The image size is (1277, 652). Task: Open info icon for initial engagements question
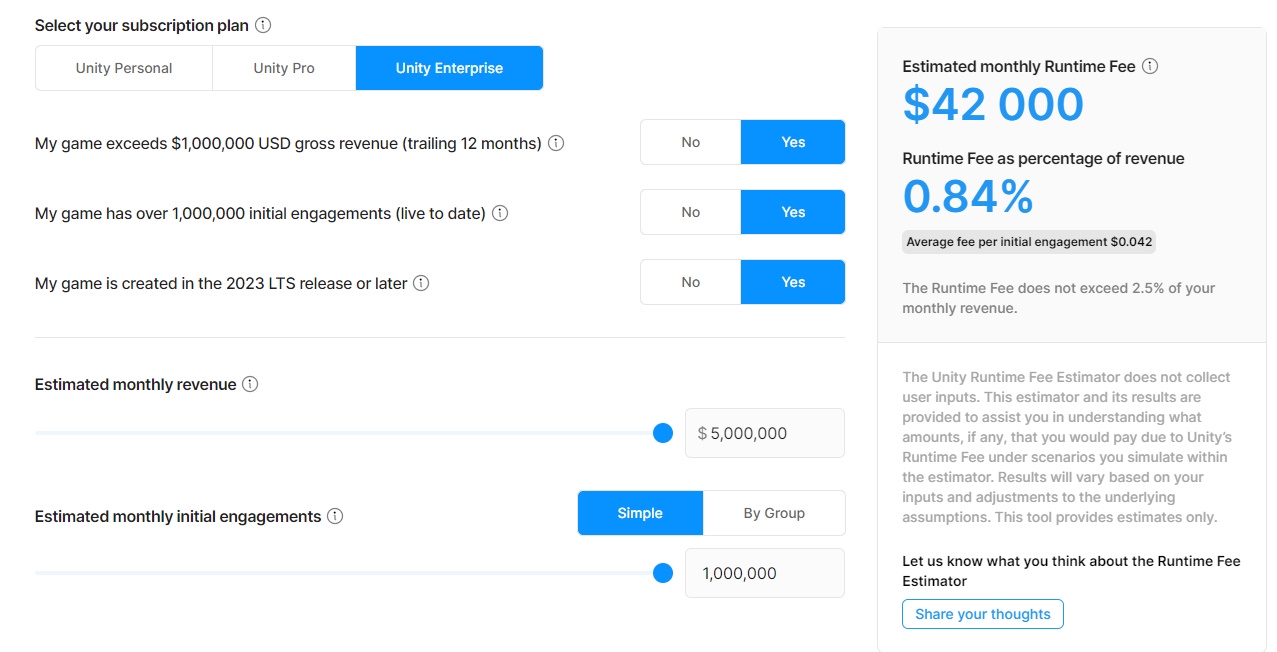500,213
